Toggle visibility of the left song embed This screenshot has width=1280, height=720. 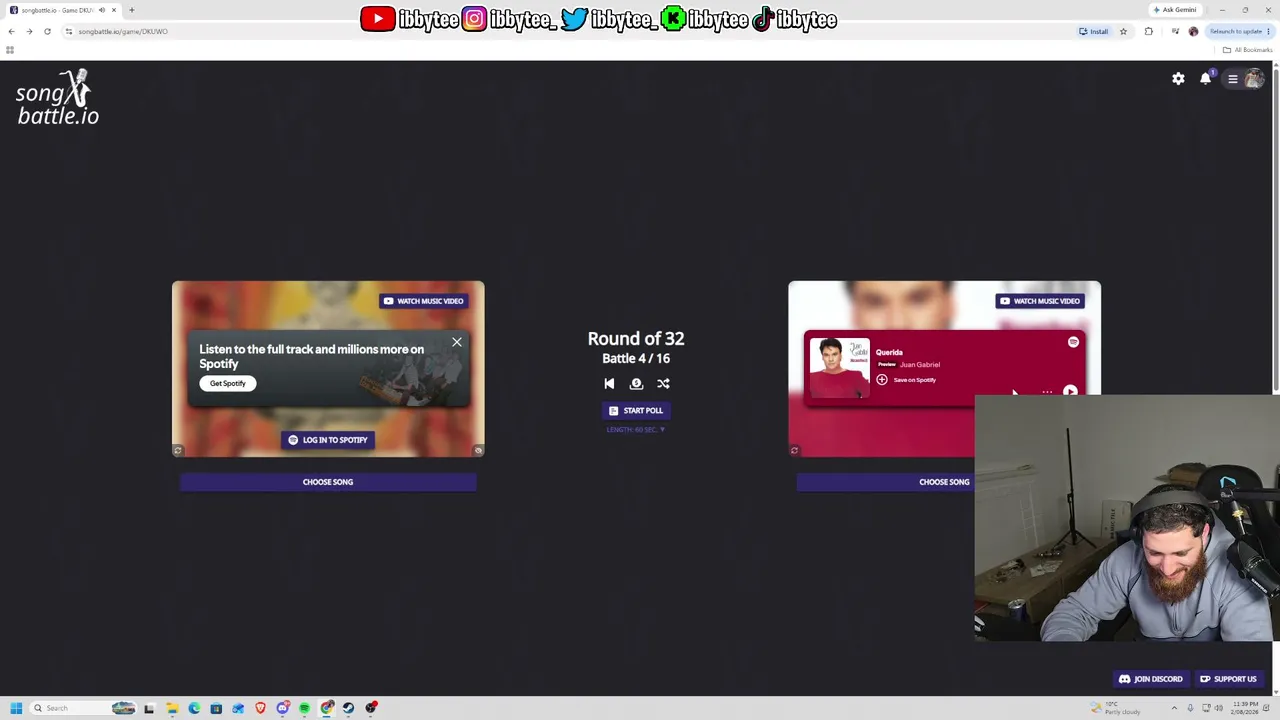pos(478,451)
